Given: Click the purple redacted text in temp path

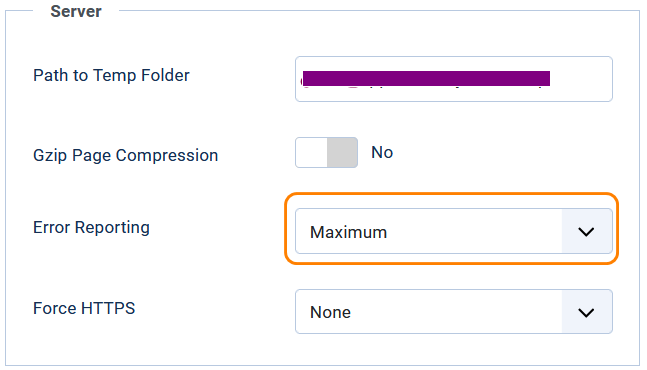Looking at the screenshot, I should click(x=426, y=78).
